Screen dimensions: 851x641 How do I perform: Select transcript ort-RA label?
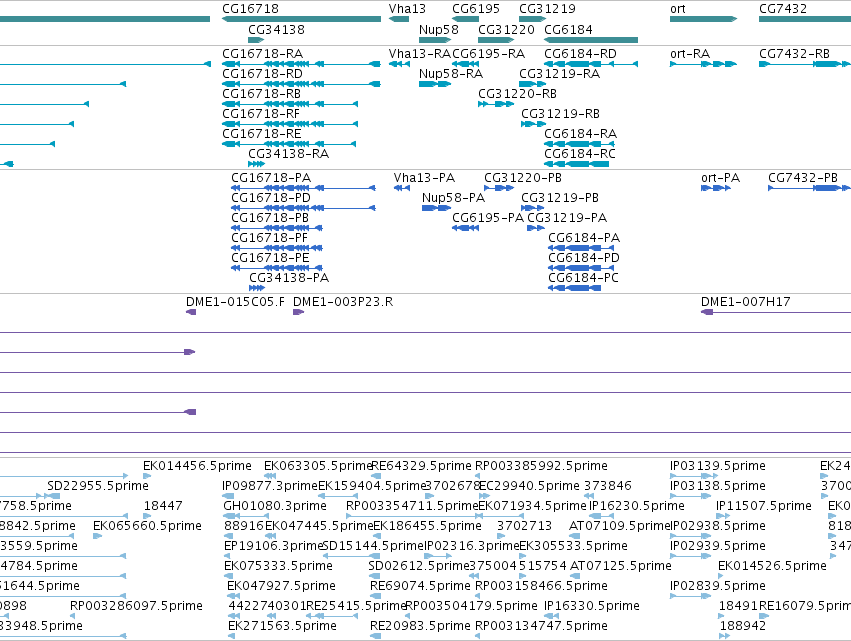pyautogui.click(x=690, y=54)
